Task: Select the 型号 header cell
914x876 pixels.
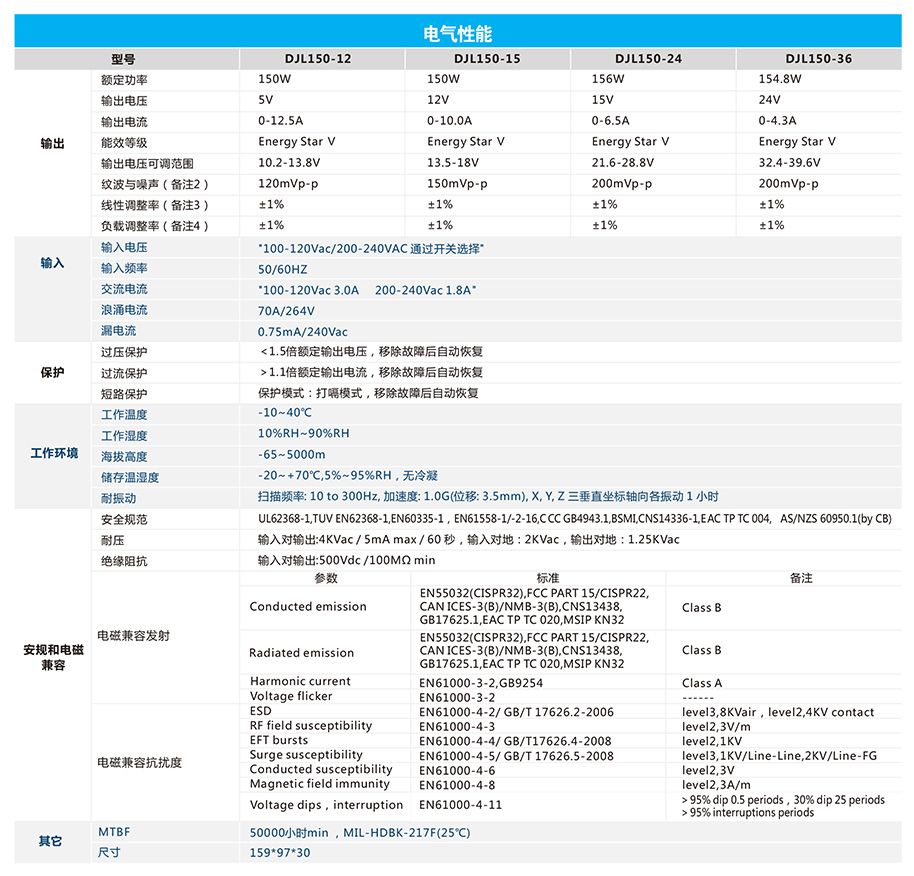Action: point(123,59)
